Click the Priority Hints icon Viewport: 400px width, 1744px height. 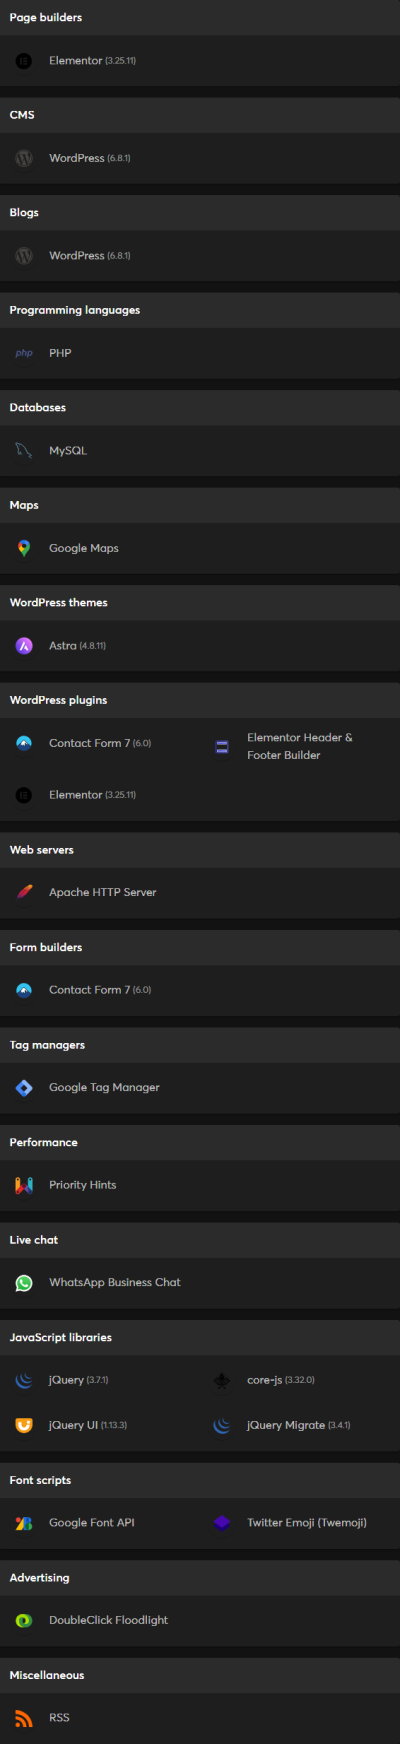pos(24,1185)
